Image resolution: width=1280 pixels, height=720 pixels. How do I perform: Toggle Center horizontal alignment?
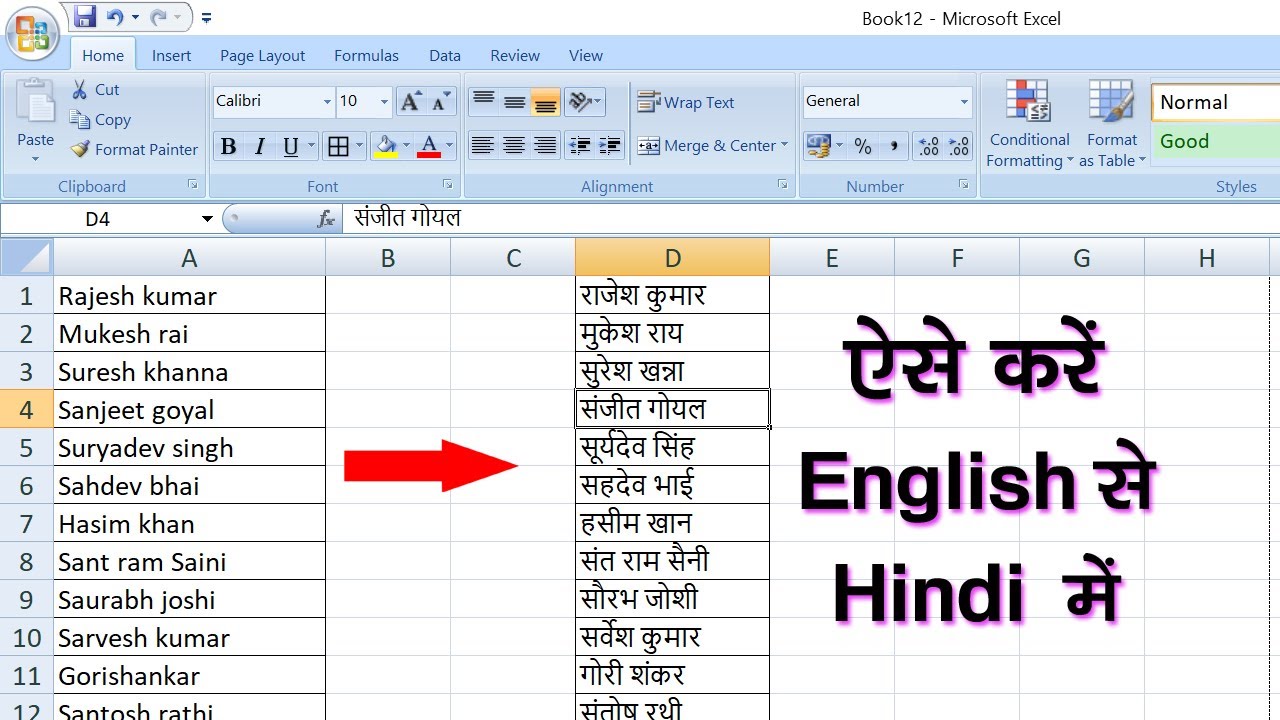(x=514, y=146)
